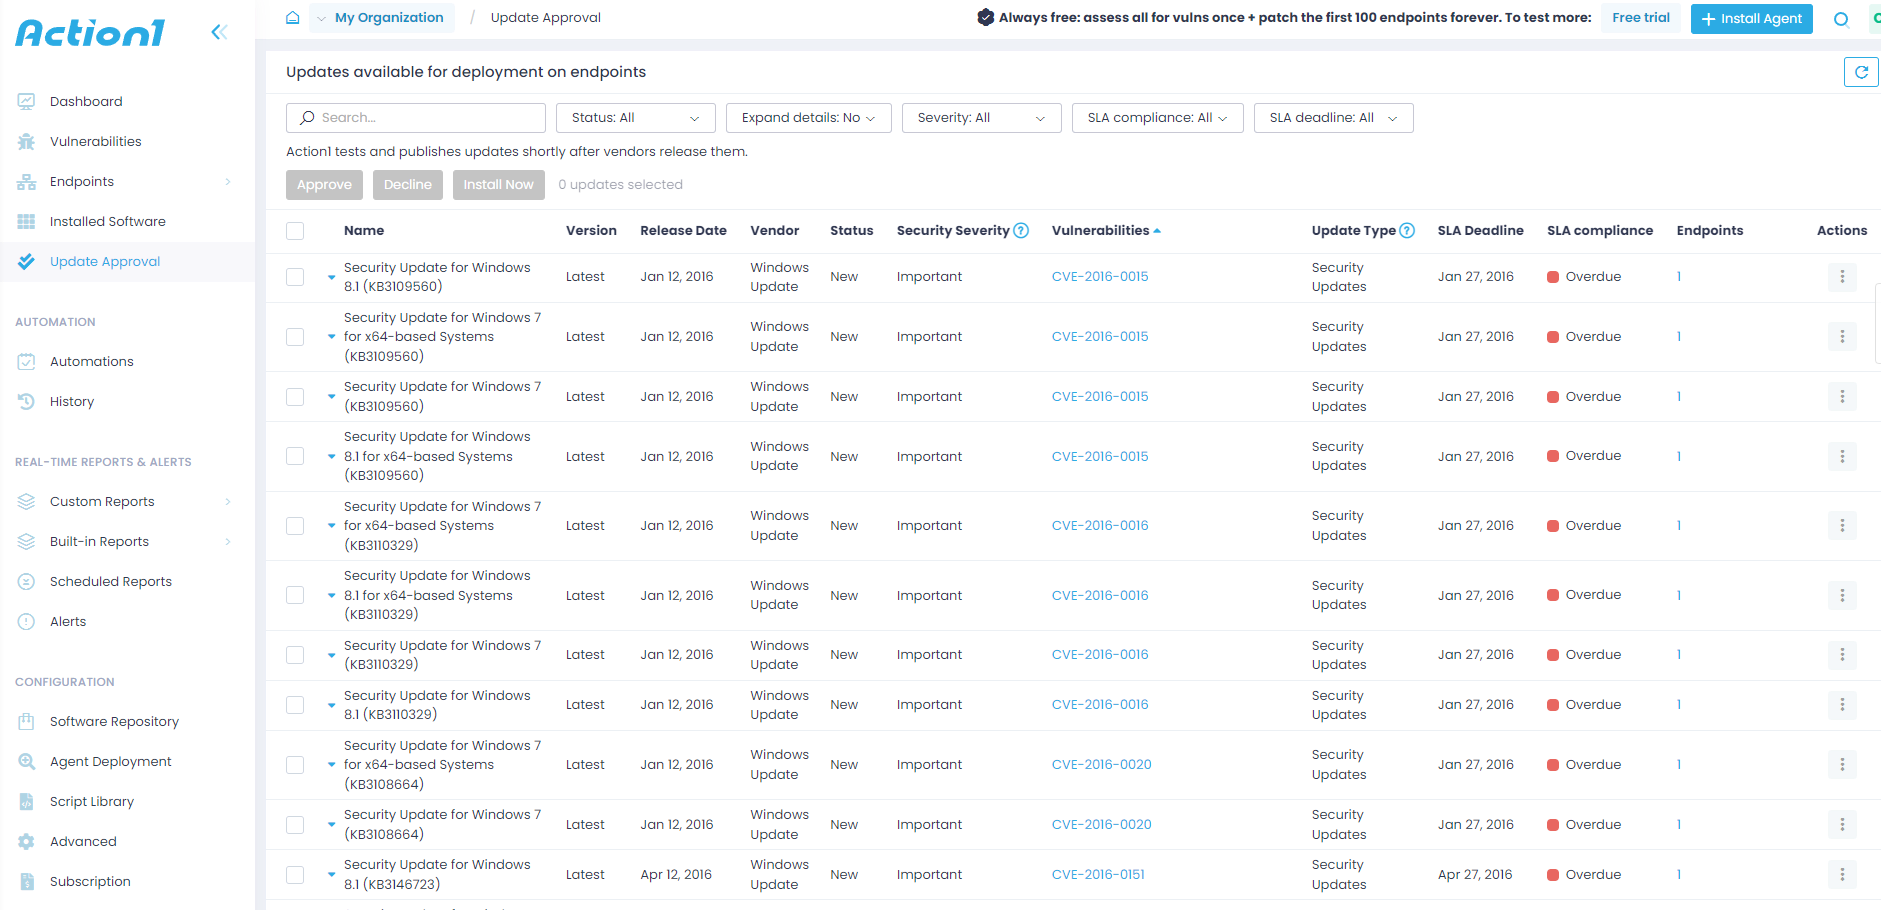Click the Install Now button
This screenshot has width=1881, height=910.
pyautogui.click(x=499, y=185)
